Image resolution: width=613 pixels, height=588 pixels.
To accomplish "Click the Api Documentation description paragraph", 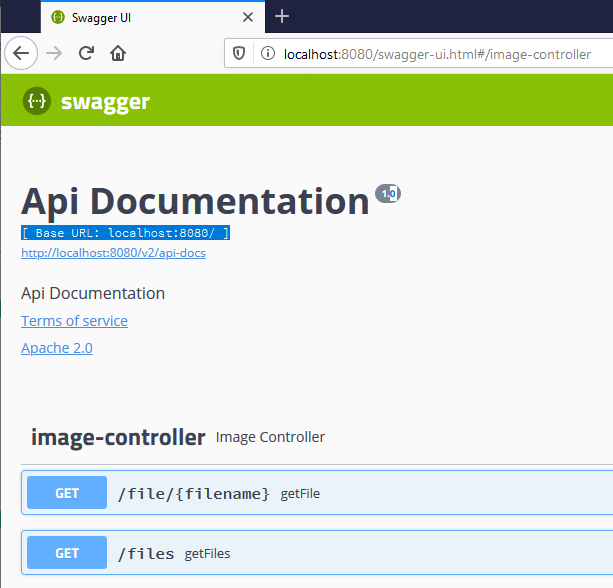I will click(x=93, y=294).
